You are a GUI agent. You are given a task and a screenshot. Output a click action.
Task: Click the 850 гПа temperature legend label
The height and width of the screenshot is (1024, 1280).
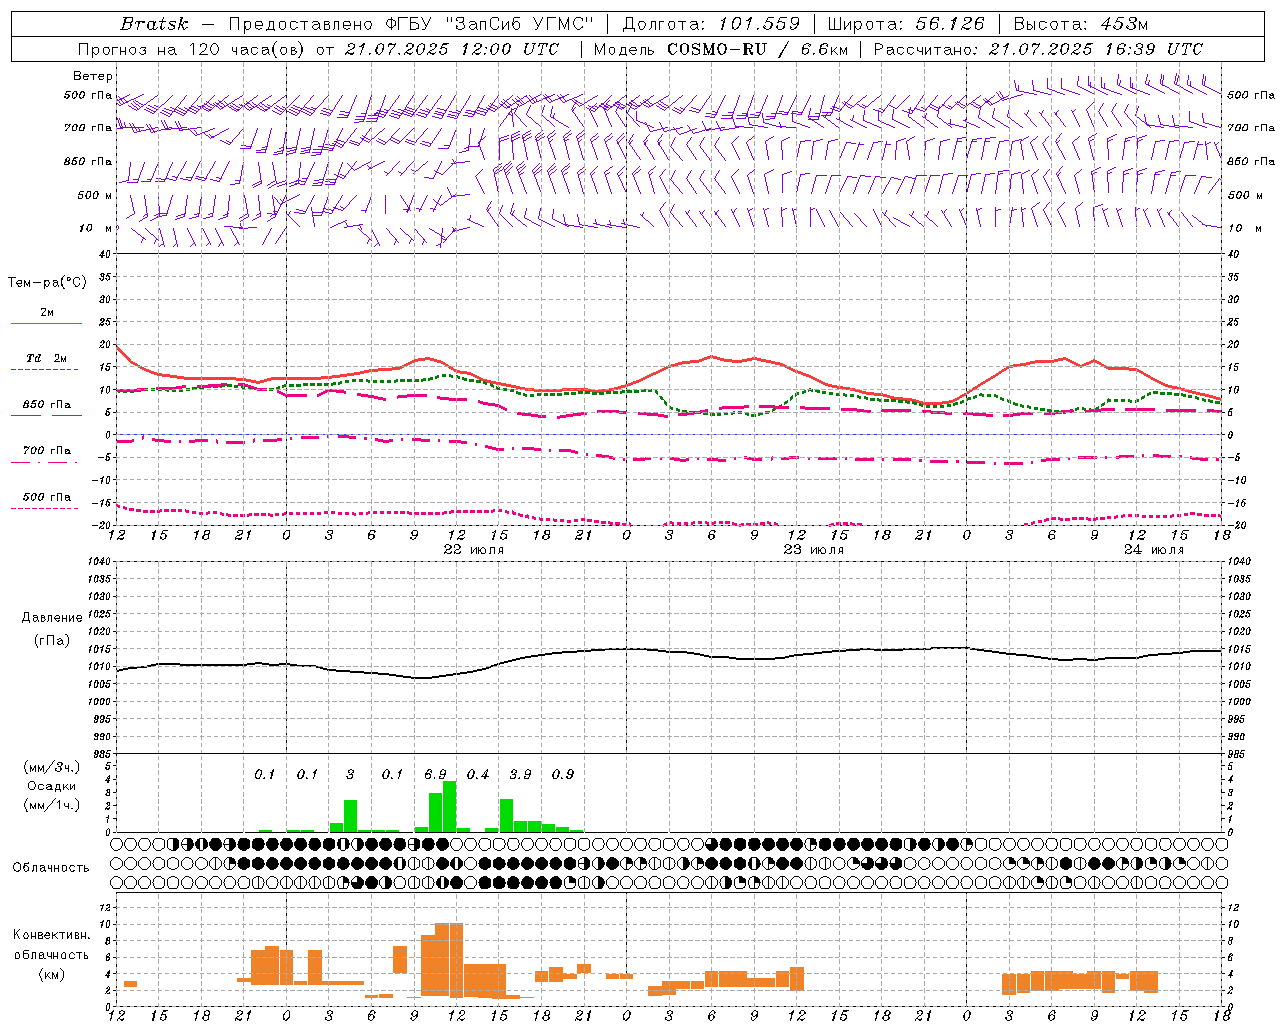pyautogui.click(x=46, y=404)
